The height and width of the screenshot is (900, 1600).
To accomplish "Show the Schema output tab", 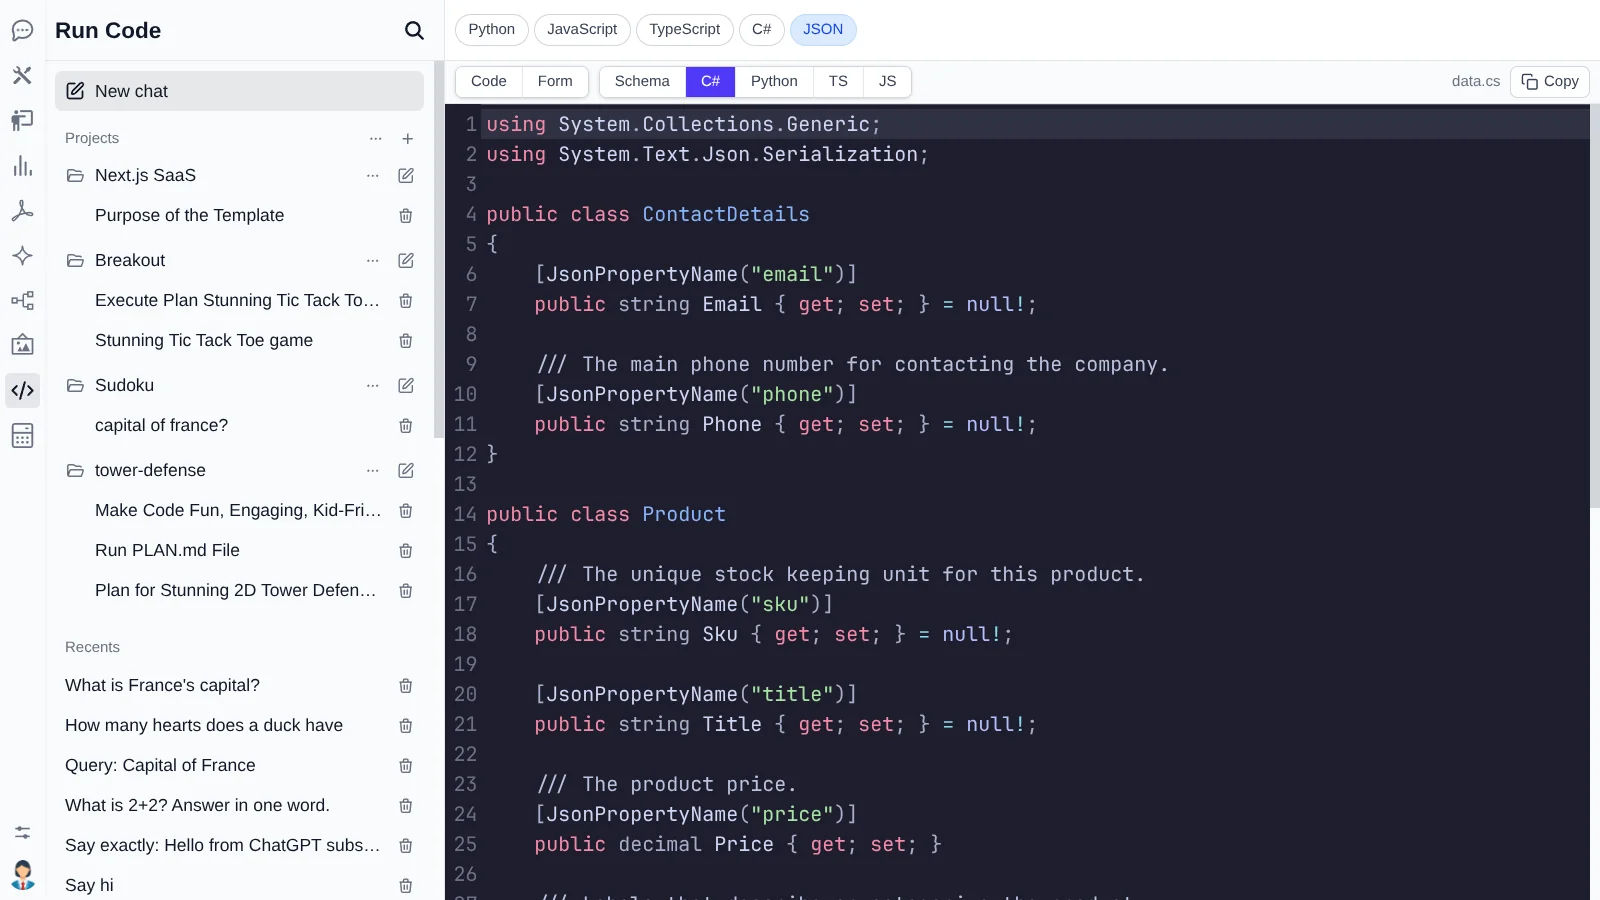I will point(642,82).
